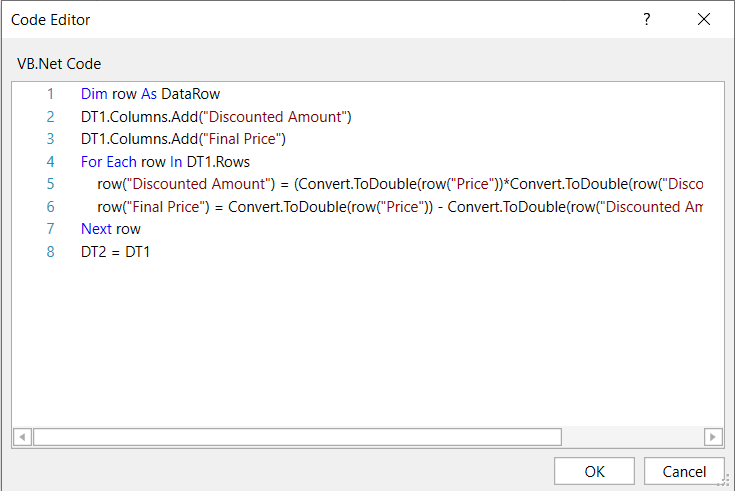Place cursor on the Dim row As DataRow line
The height and width of the screenshot is (491, 735).
click(150, 94)
